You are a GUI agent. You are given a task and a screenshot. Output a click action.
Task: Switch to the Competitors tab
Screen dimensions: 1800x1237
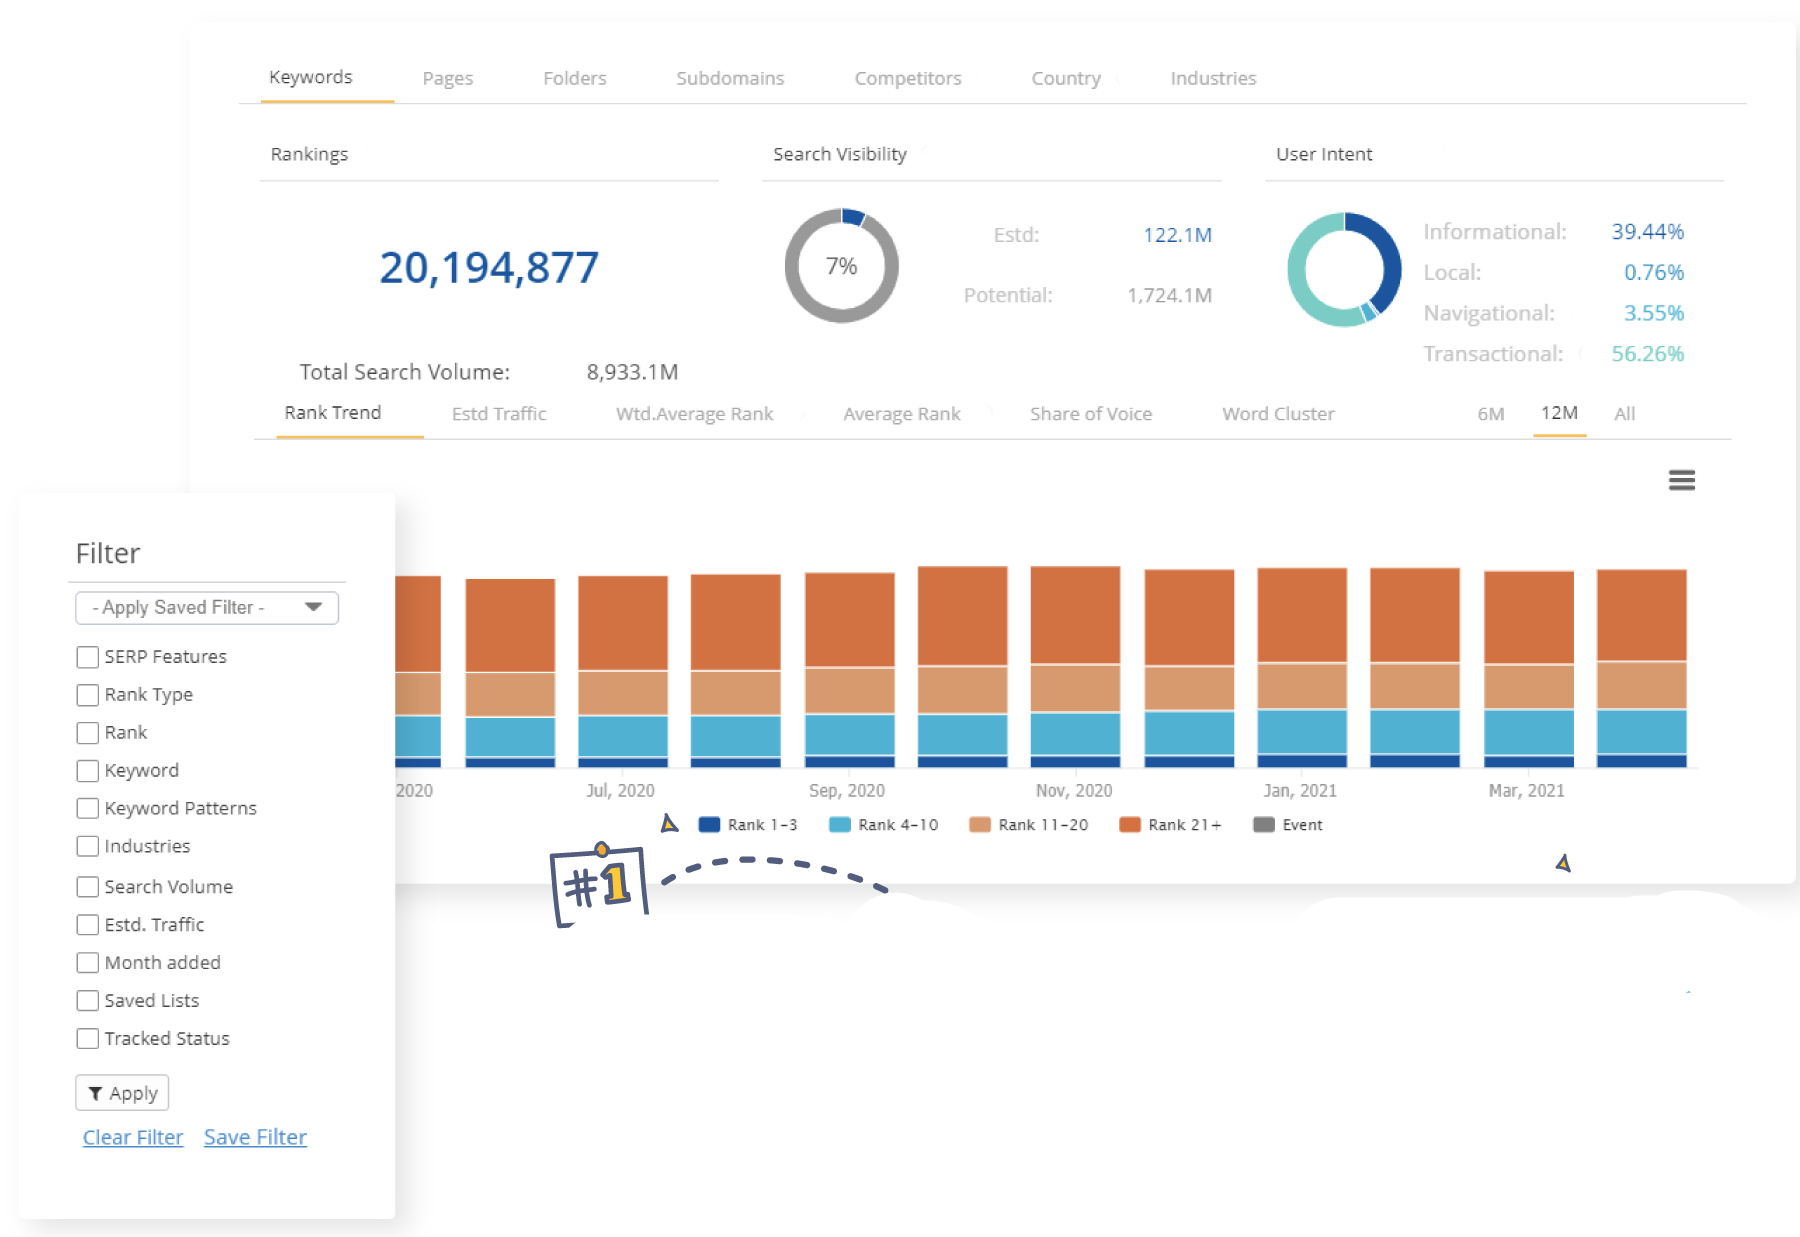pyautogui.click(x=907, y=78)
